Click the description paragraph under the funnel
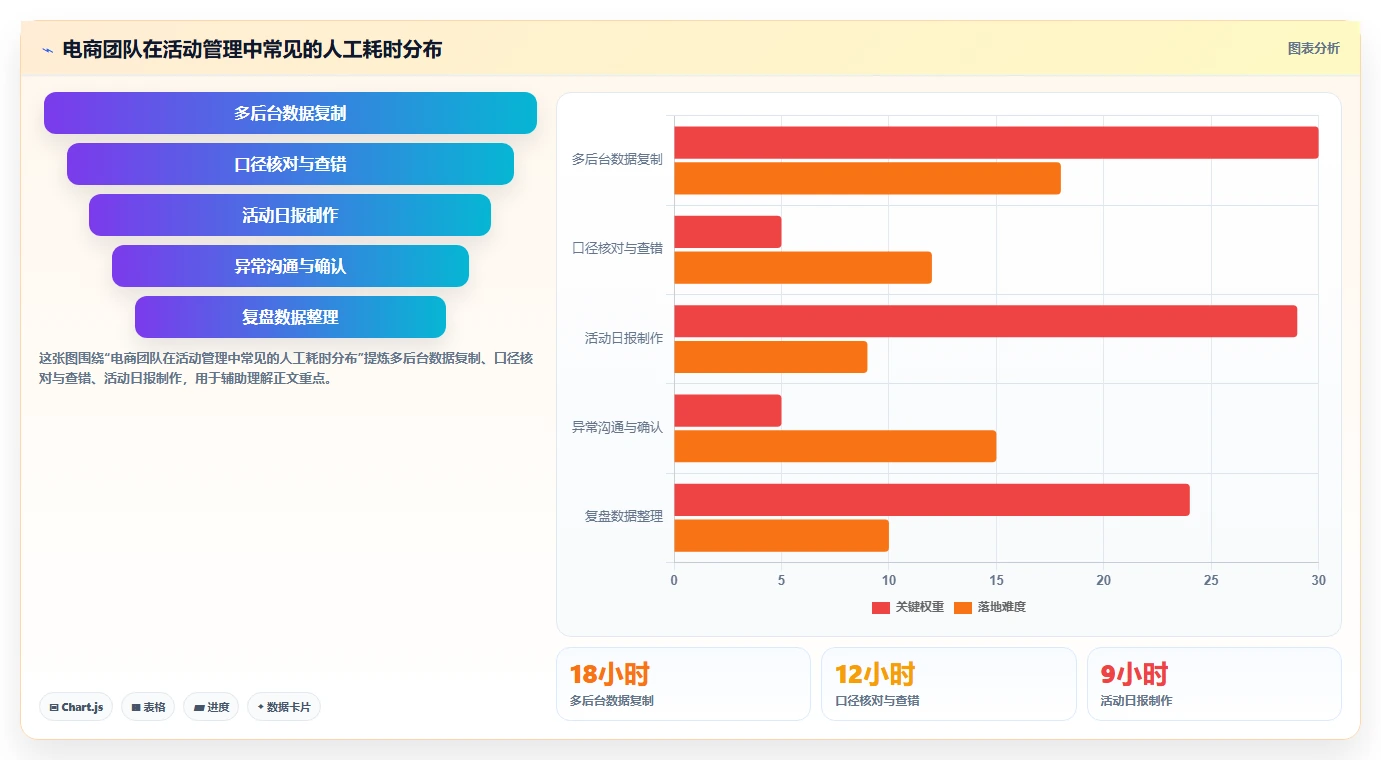Screen dimensions: 1381x760 tap(286, 368)
